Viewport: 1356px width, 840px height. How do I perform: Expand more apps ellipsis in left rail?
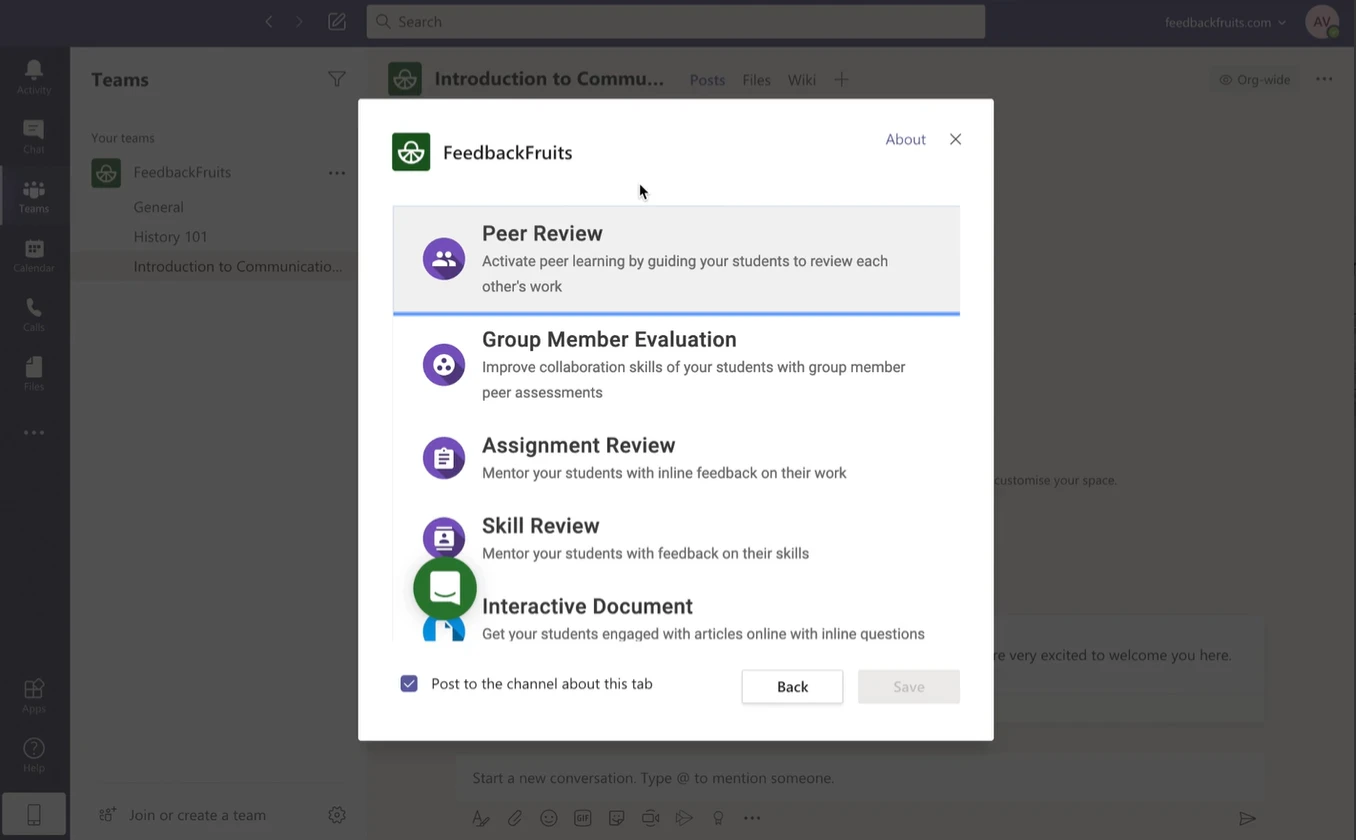pos(33,433)
